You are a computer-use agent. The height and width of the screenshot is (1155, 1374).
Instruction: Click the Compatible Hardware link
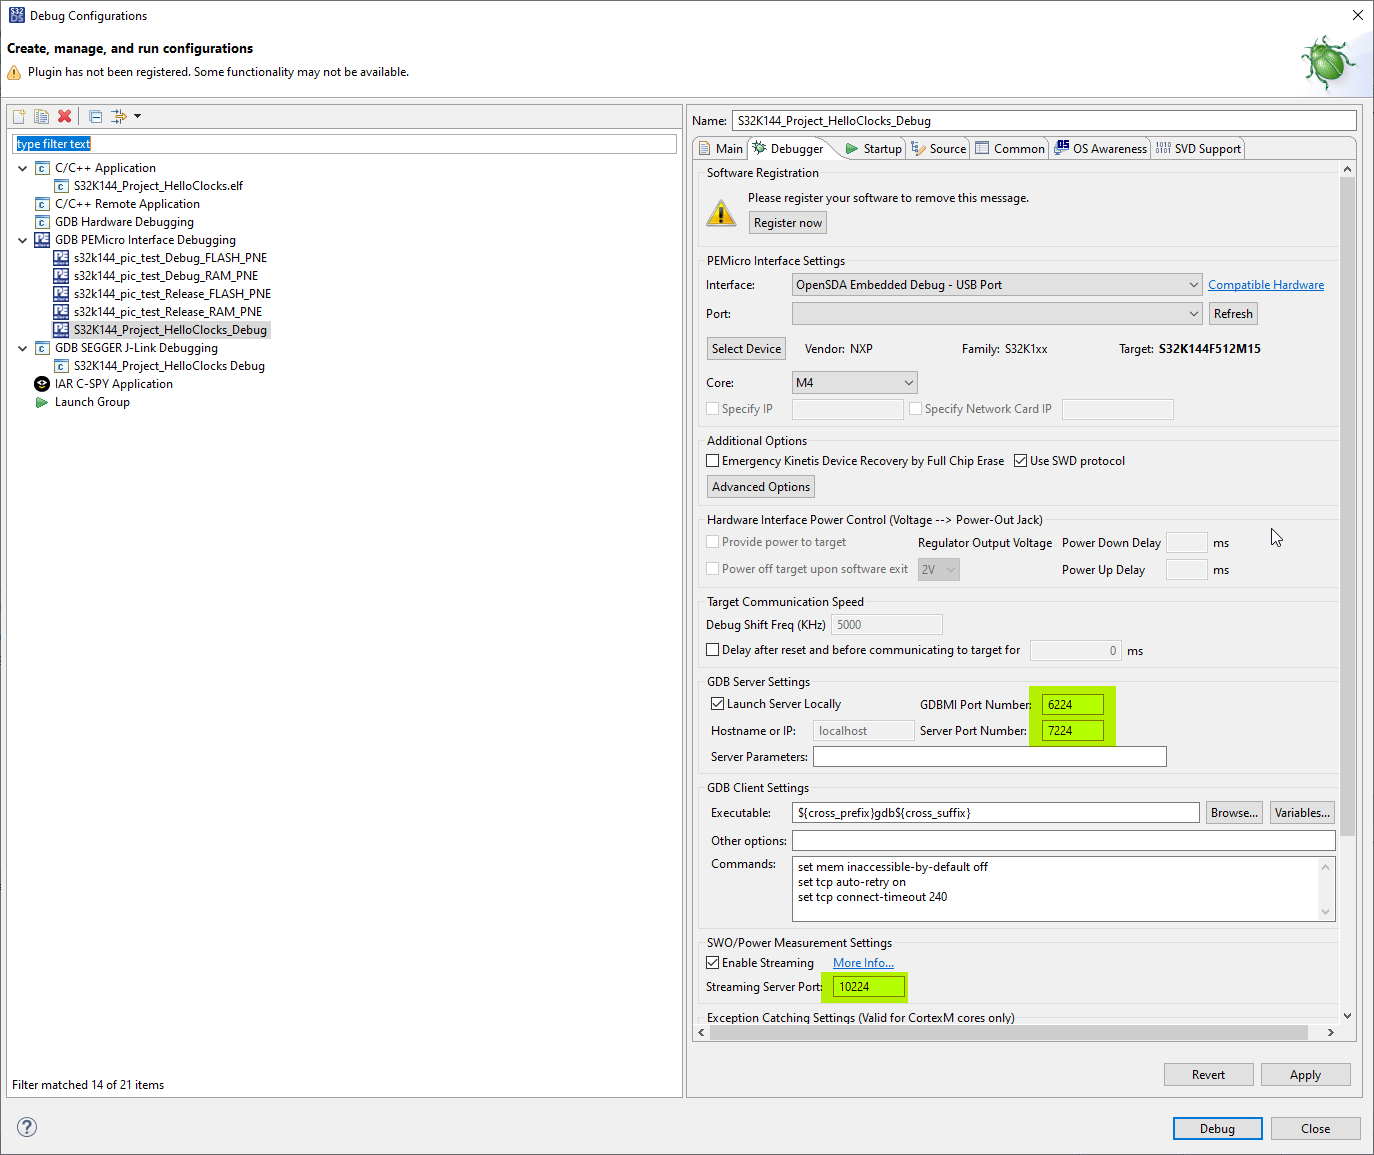1266,285
